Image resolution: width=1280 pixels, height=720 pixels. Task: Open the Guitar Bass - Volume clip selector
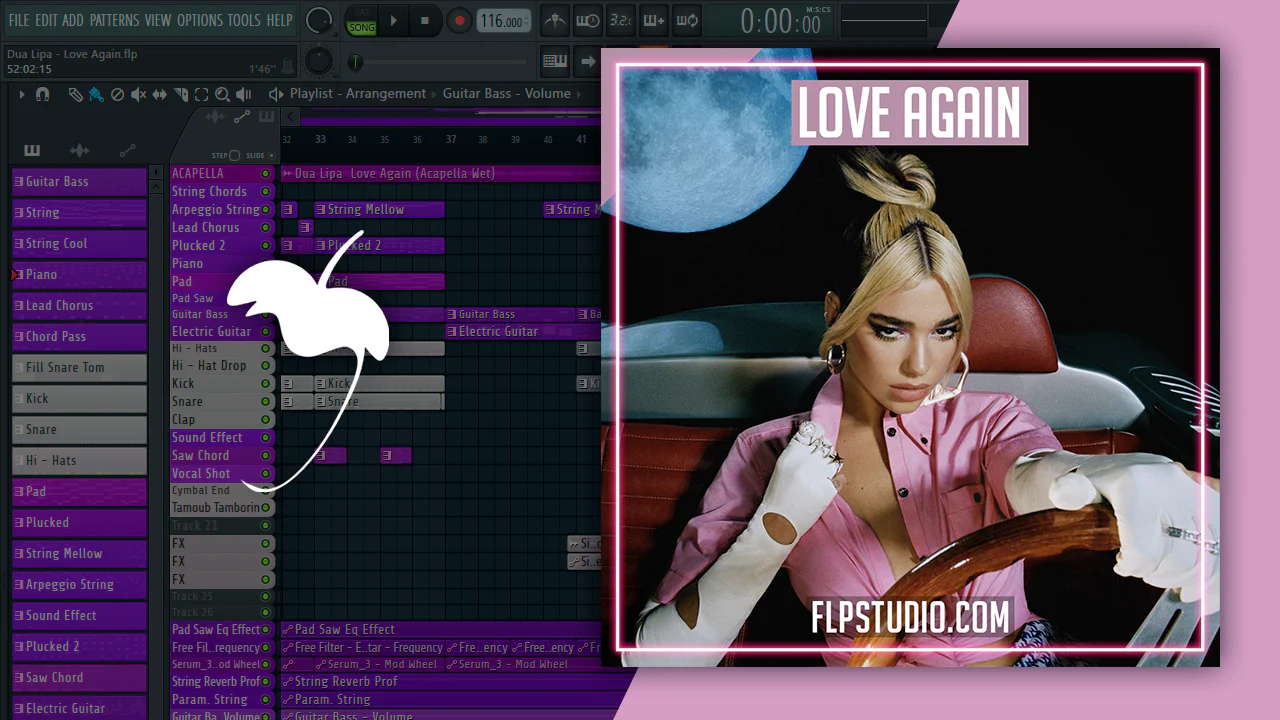click(x=507, y=94)
